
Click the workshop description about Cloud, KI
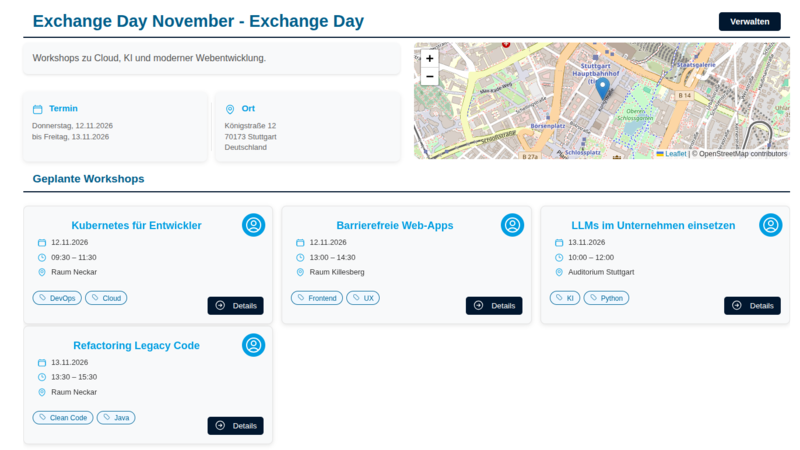pyautogui.click(x=149, y=58)
